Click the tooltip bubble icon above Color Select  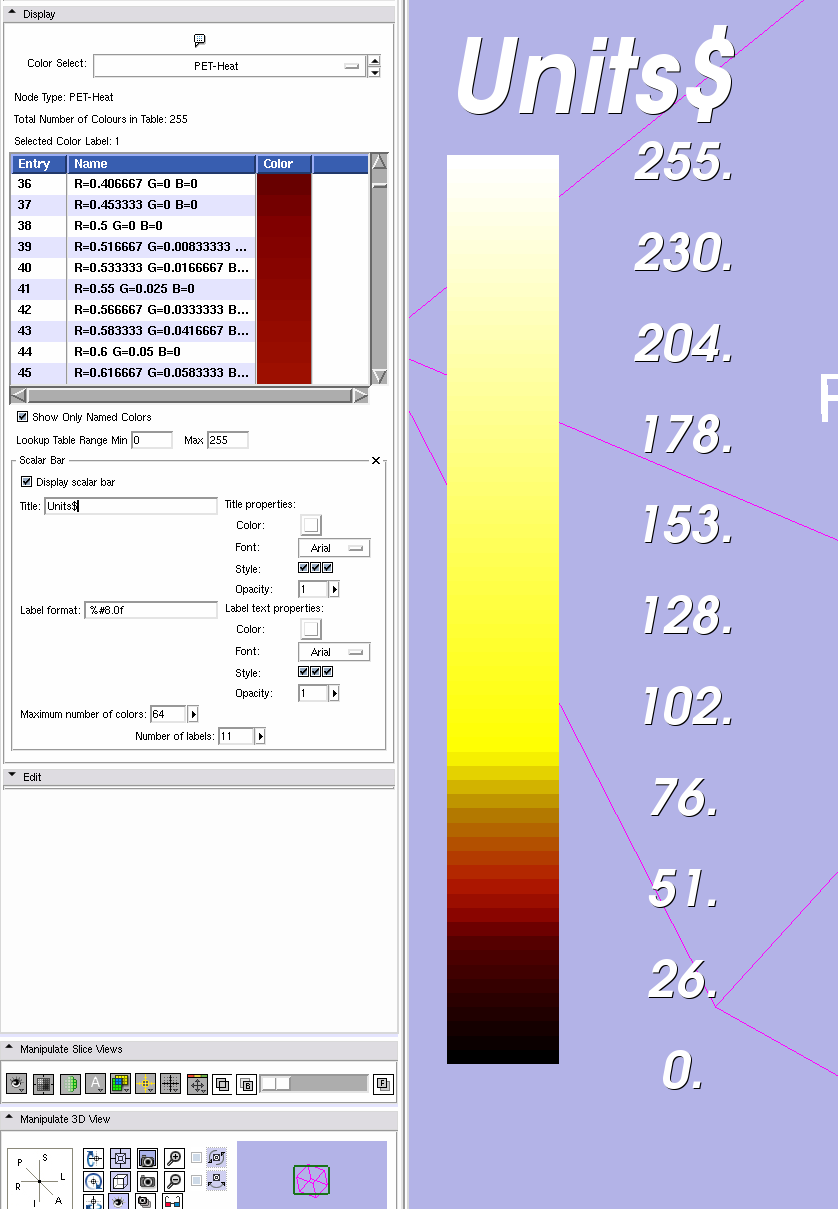point(199,40)
